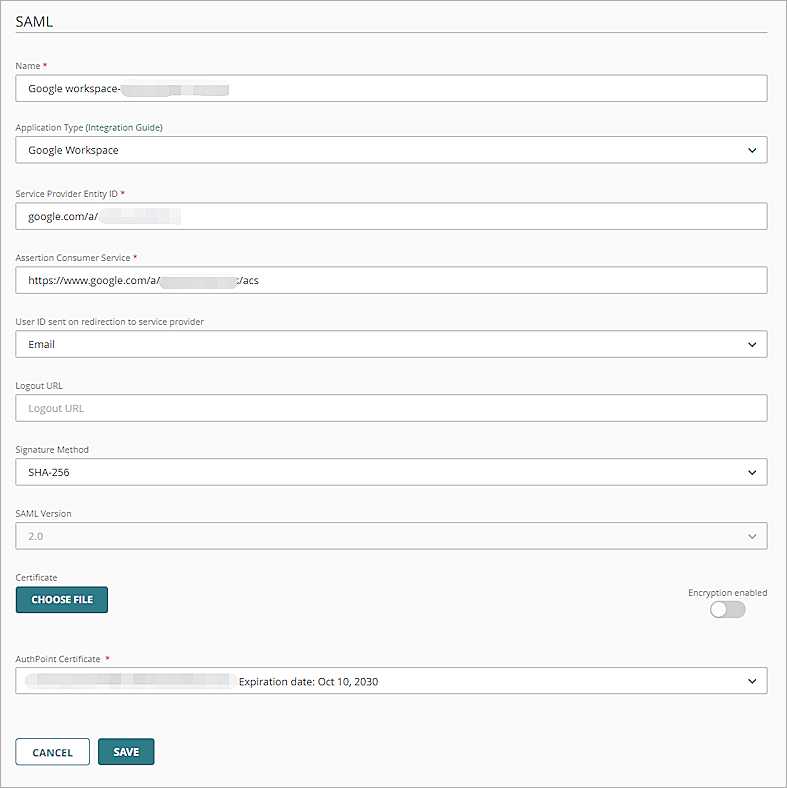Save the SAML configuration
Screen dimensions: 787x788
126,752
